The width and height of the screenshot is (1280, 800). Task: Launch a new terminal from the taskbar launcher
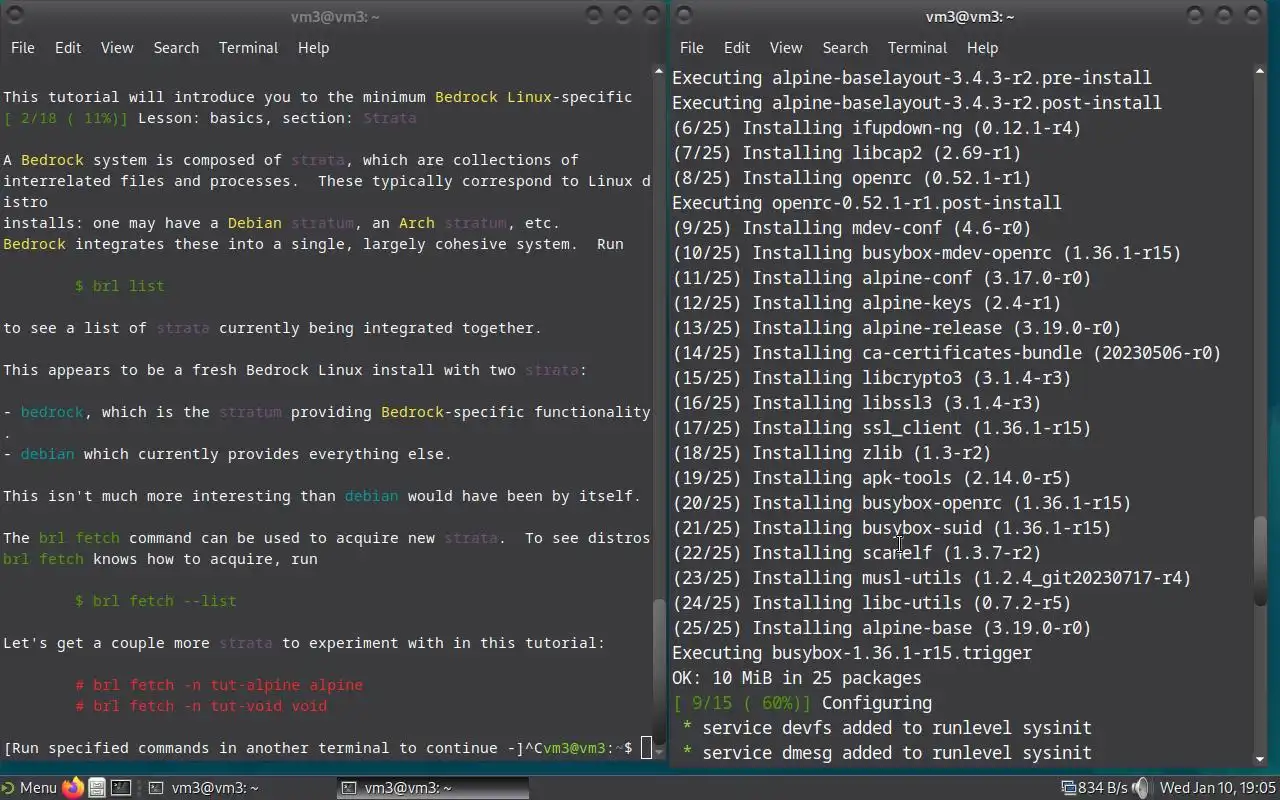point(120,788)
